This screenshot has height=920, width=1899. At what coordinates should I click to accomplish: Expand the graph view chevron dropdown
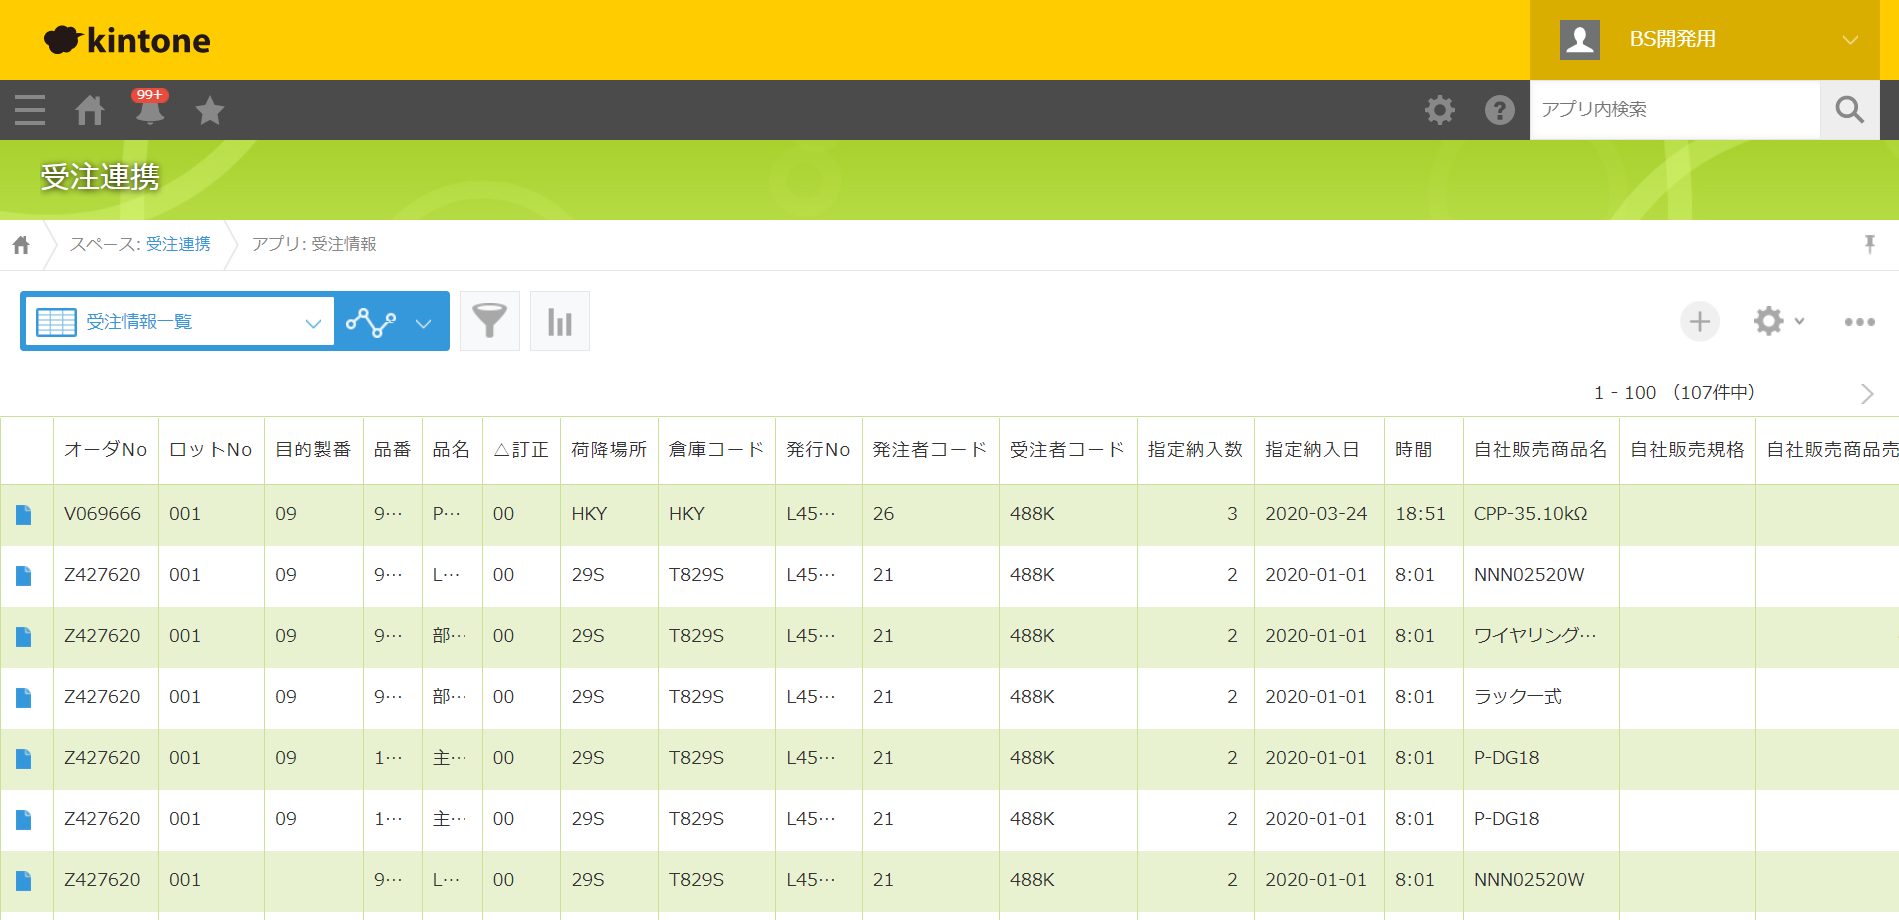tap(423, 322)
